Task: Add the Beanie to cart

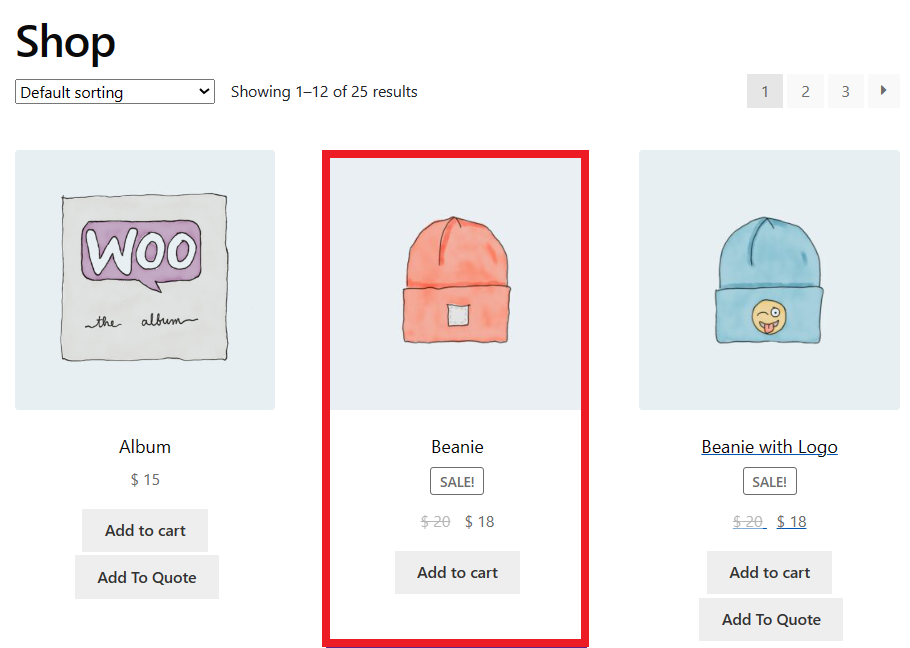Action: 457,572
